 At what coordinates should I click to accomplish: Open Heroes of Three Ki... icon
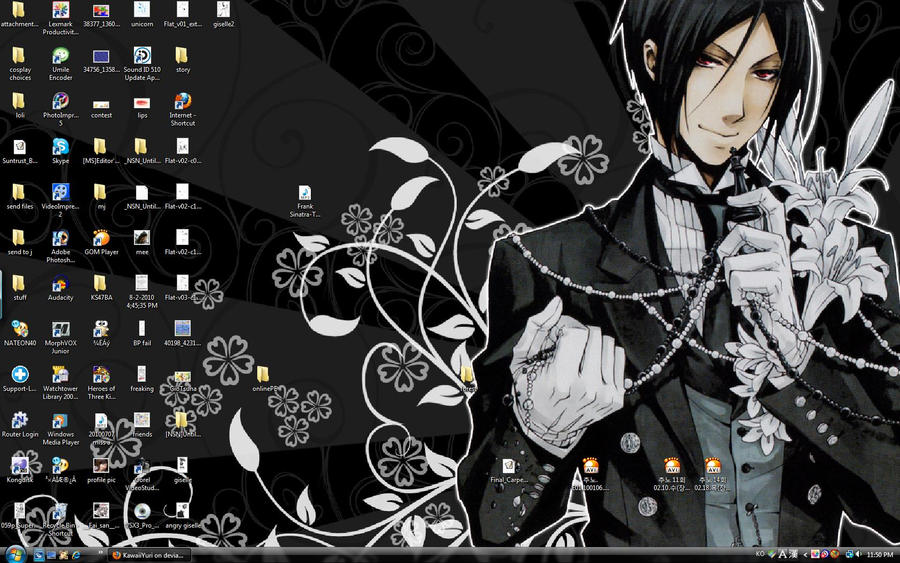pyautogui.click(x=101, y=383)
